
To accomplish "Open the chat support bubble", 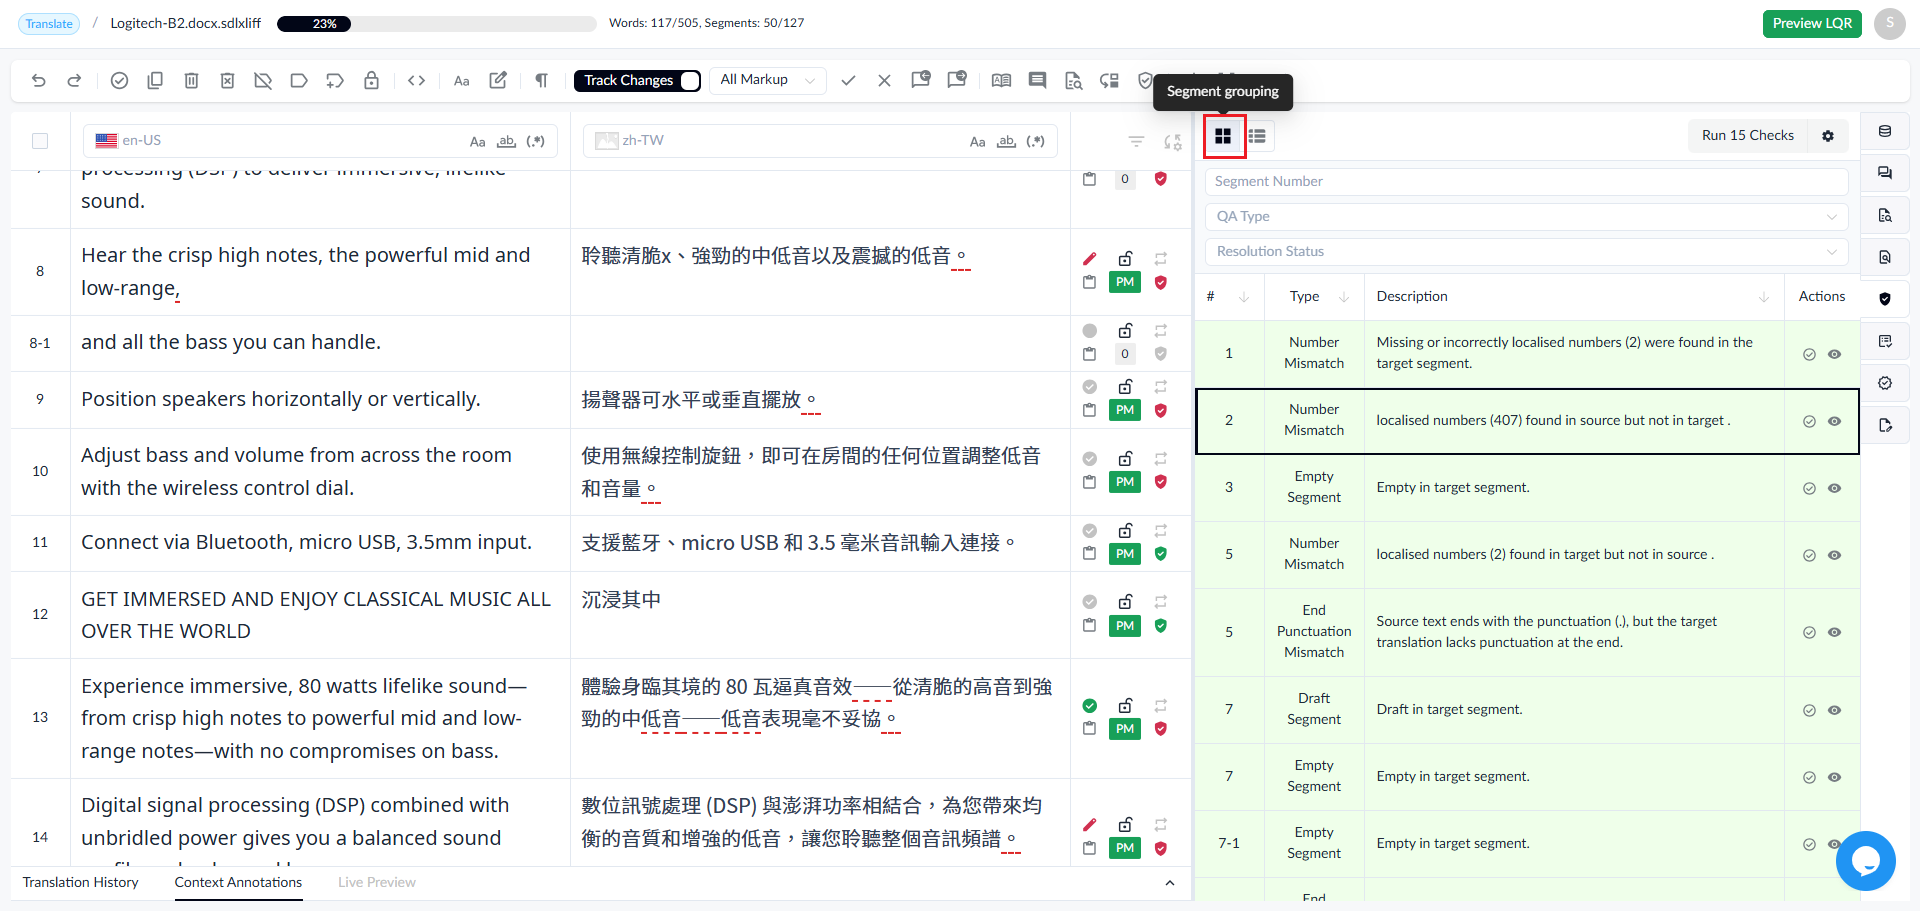I will [x=1866, y=860].
